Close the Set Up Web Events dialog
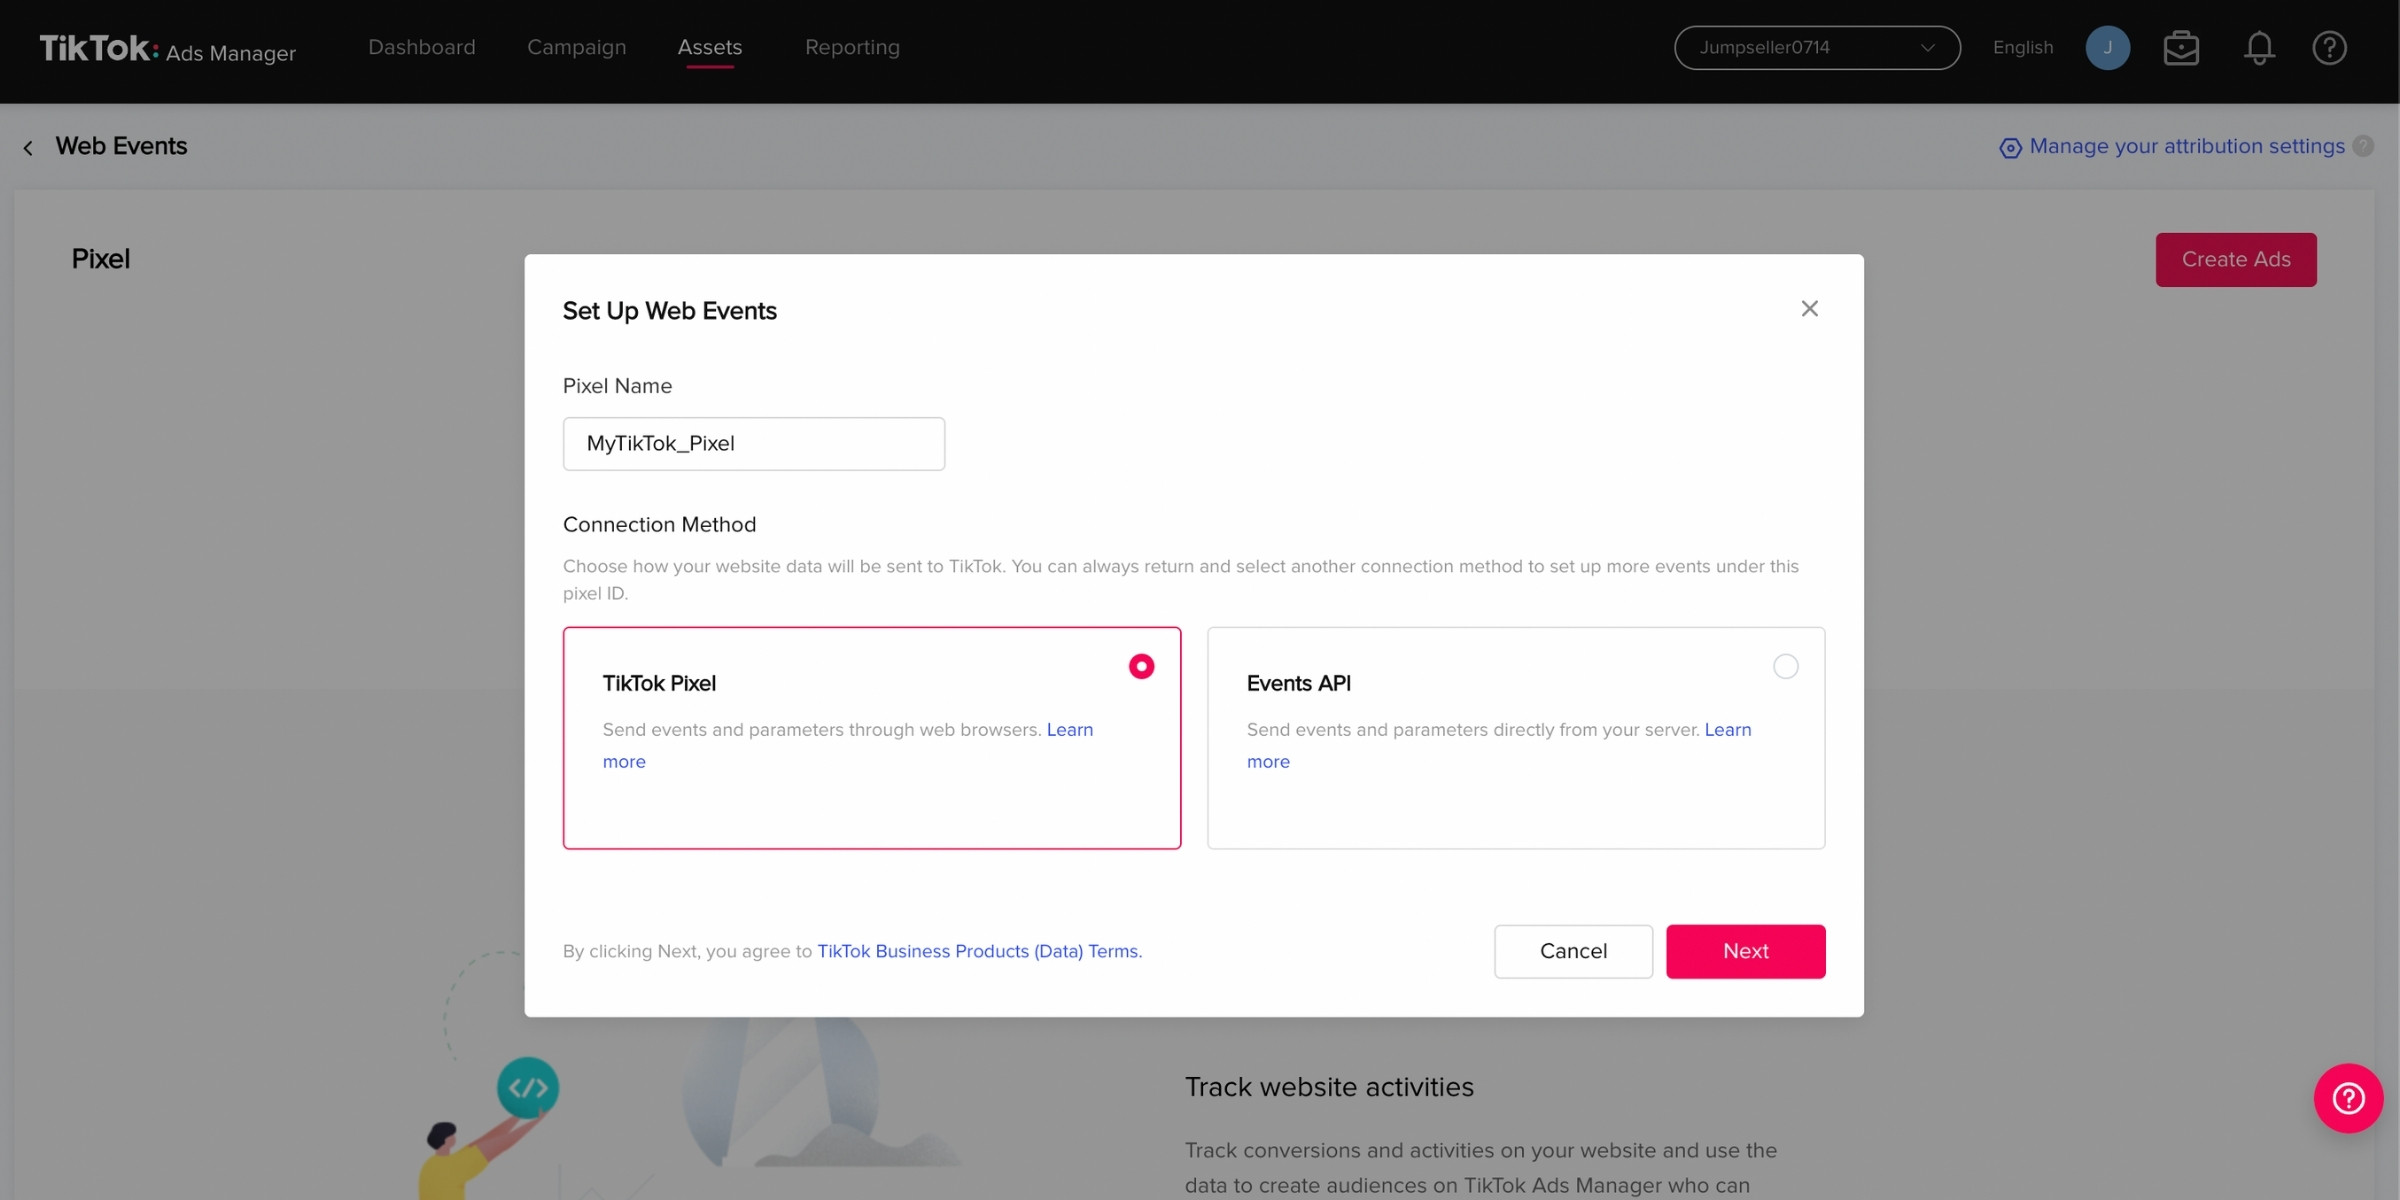This screenshot has width=2400, height=1200. click(x=1809, y=309)
